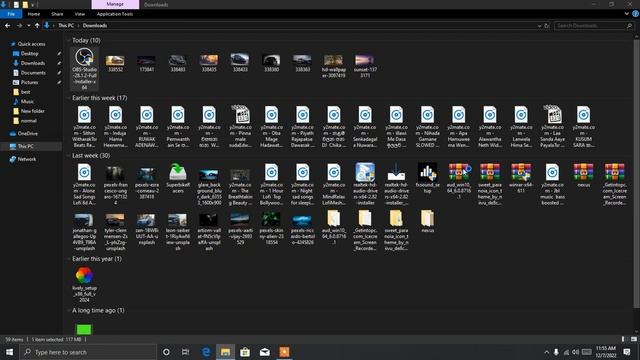
Task: Select the y2mate Alone Sad Songs file
Action: [x=84, y=184]
